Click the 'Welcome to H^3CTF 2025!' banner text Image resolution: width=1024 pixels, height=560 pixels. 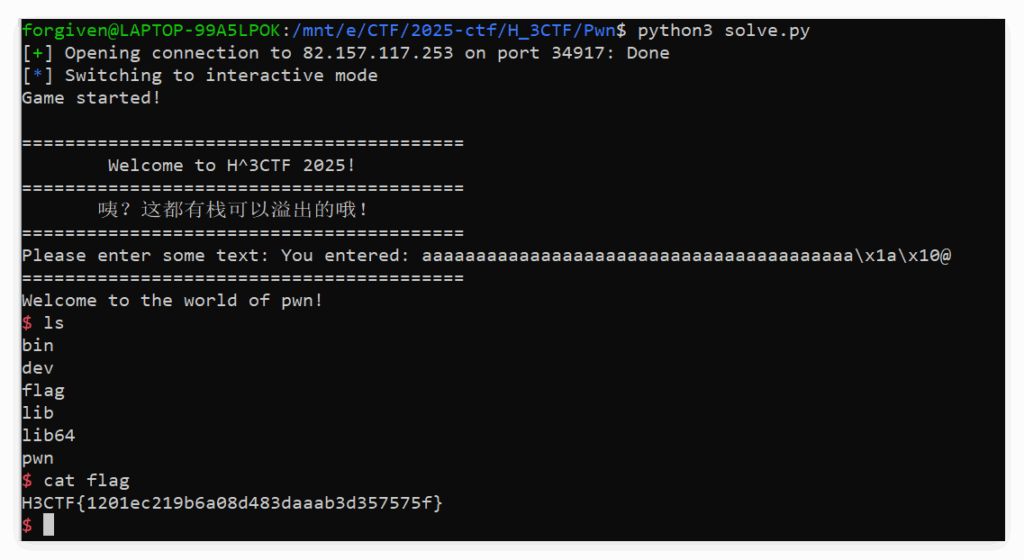pos(231,165)
